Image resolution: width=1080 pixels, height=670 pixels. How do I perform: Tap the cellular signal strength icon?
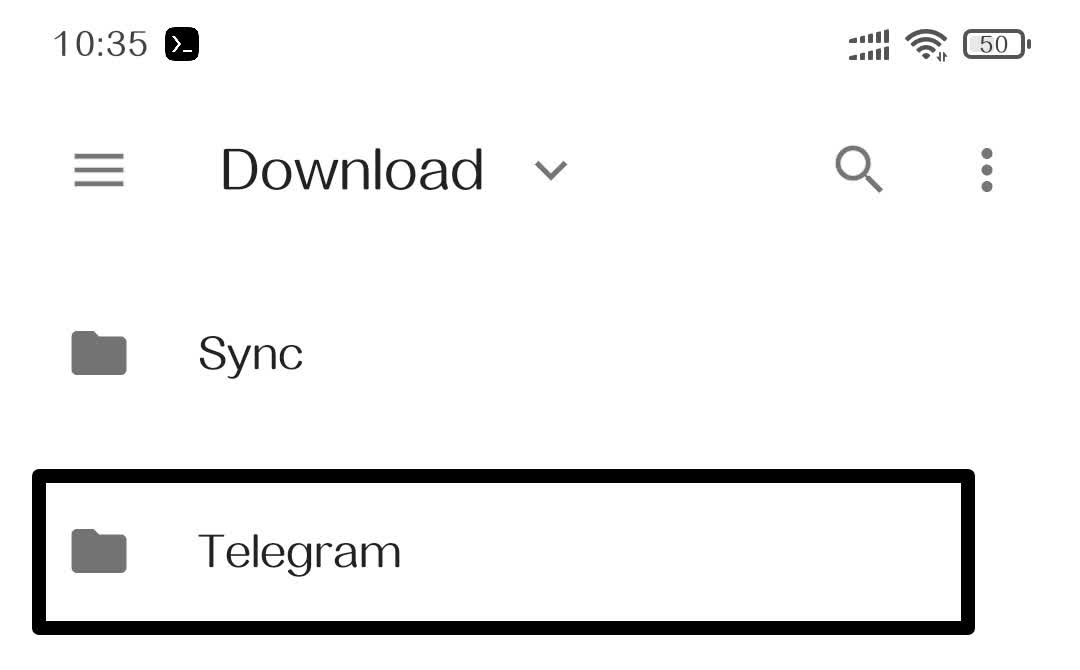pyautogui.click(x=869, y=45)
